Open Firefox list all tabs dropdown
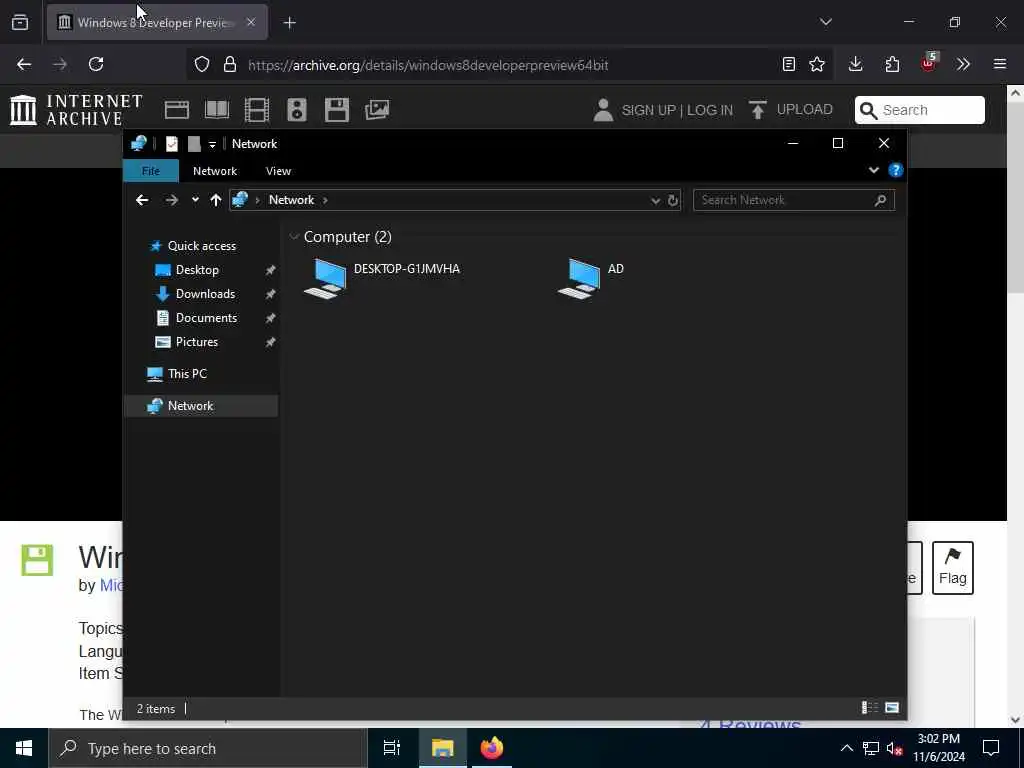This screenshot has height=768, width=1024. click(x=825, y=22)
